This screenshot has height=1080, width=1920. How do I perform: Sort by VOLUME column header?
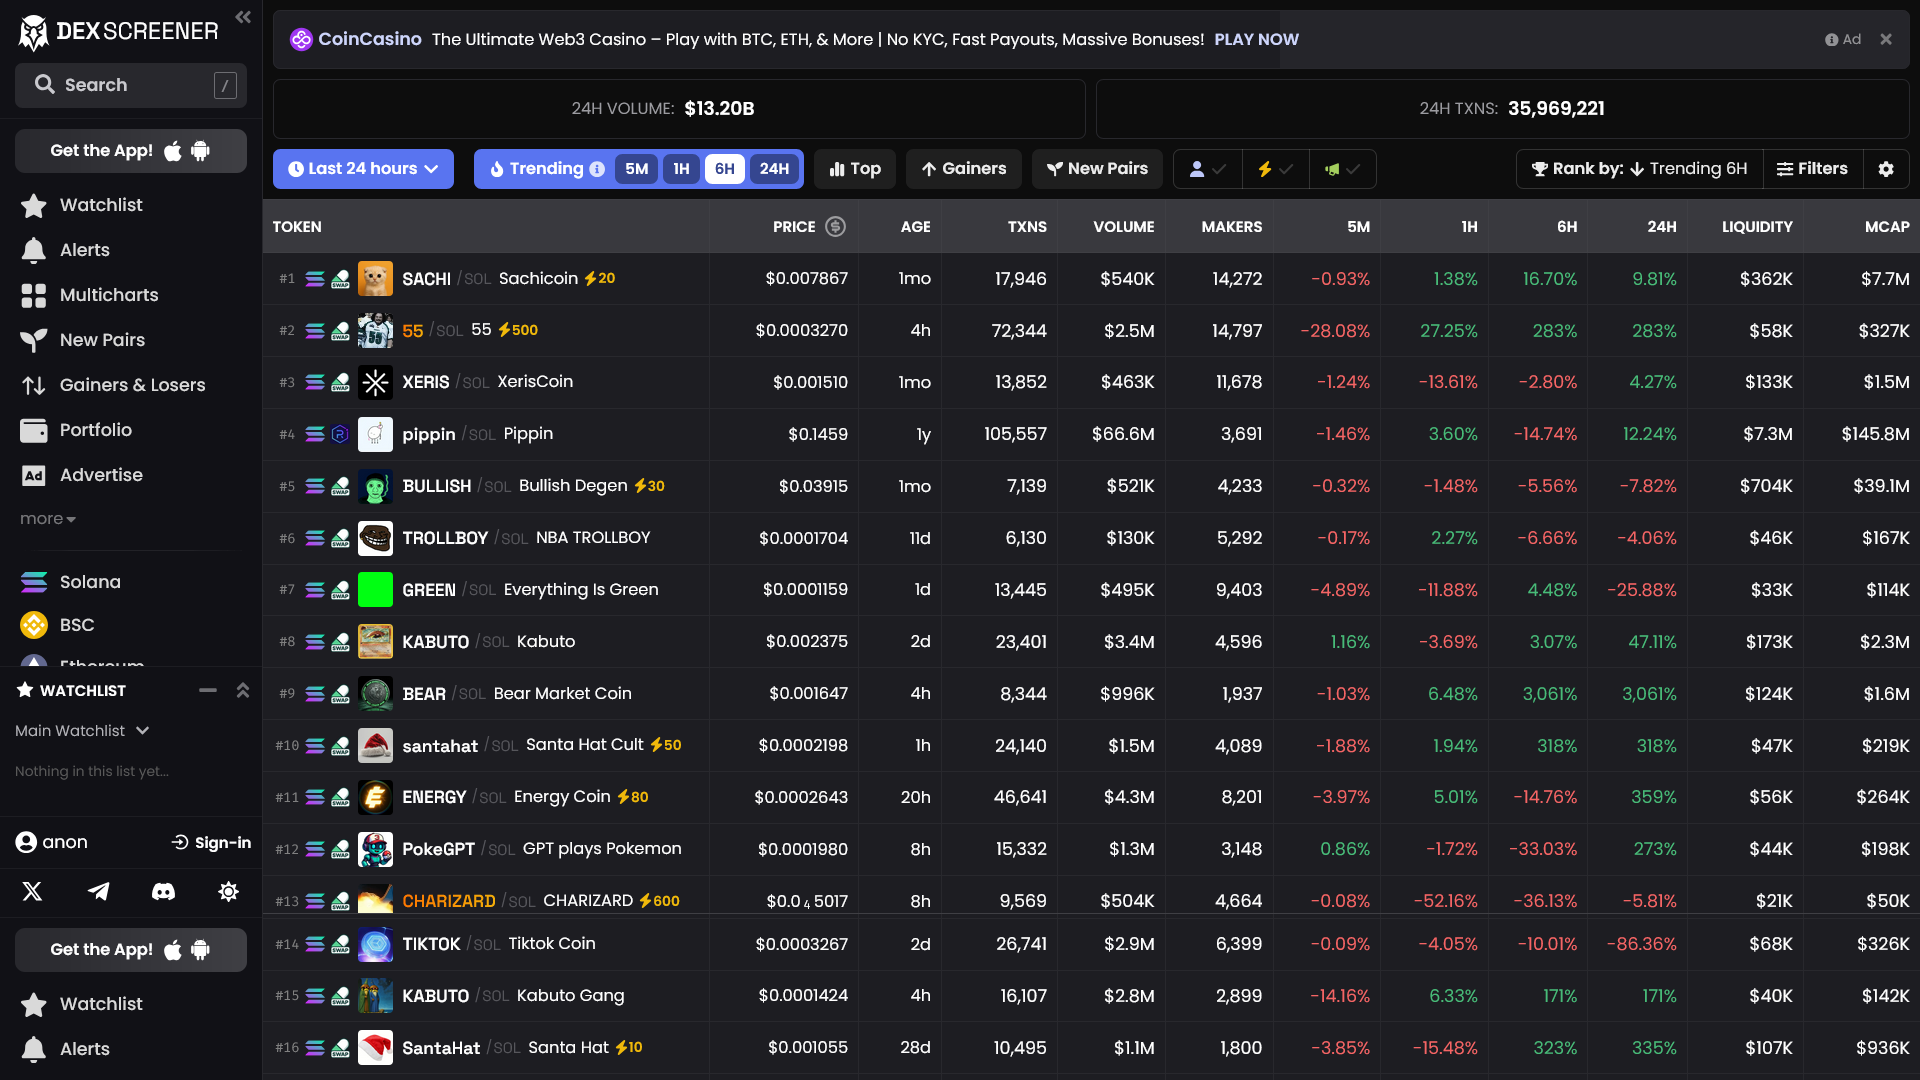point(1123,227)
